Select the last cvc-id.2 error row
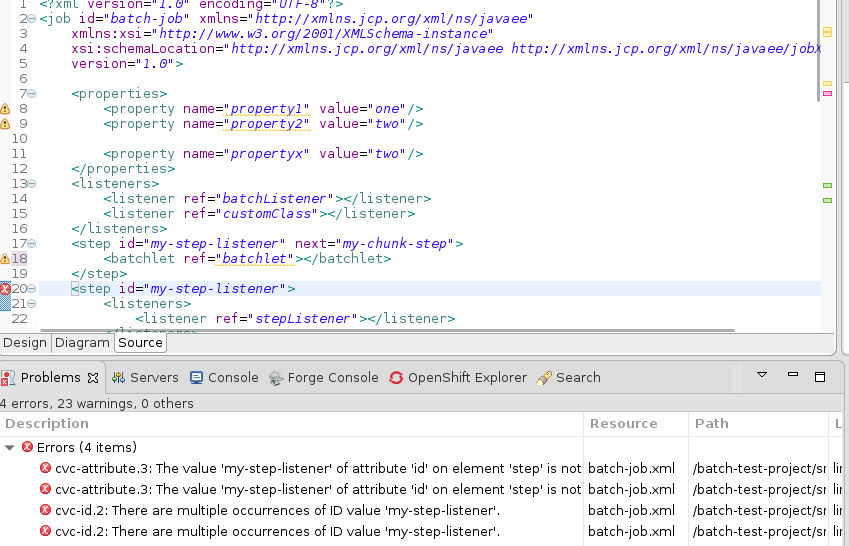 pyautogui.click(x=422, y=532)
